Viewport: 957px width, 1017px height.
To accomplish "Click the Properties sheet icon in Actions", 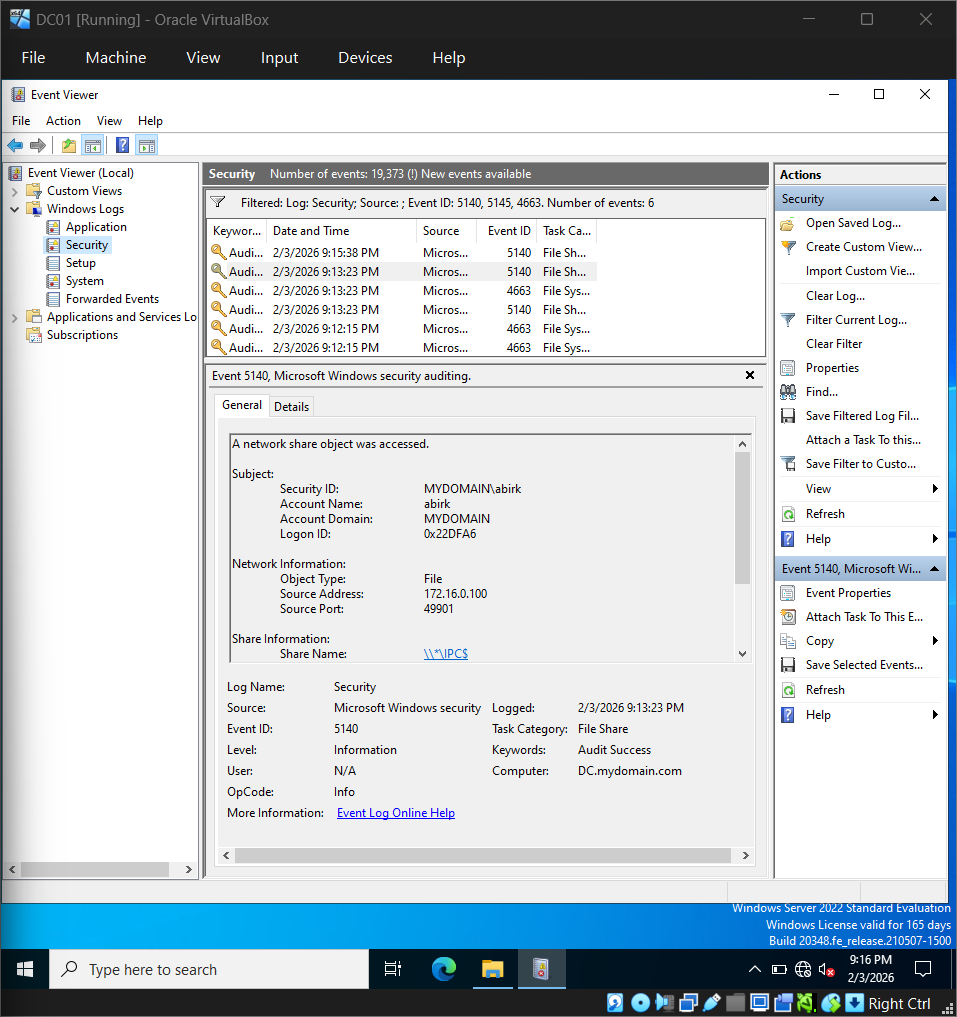I will (x=788, y=368).
